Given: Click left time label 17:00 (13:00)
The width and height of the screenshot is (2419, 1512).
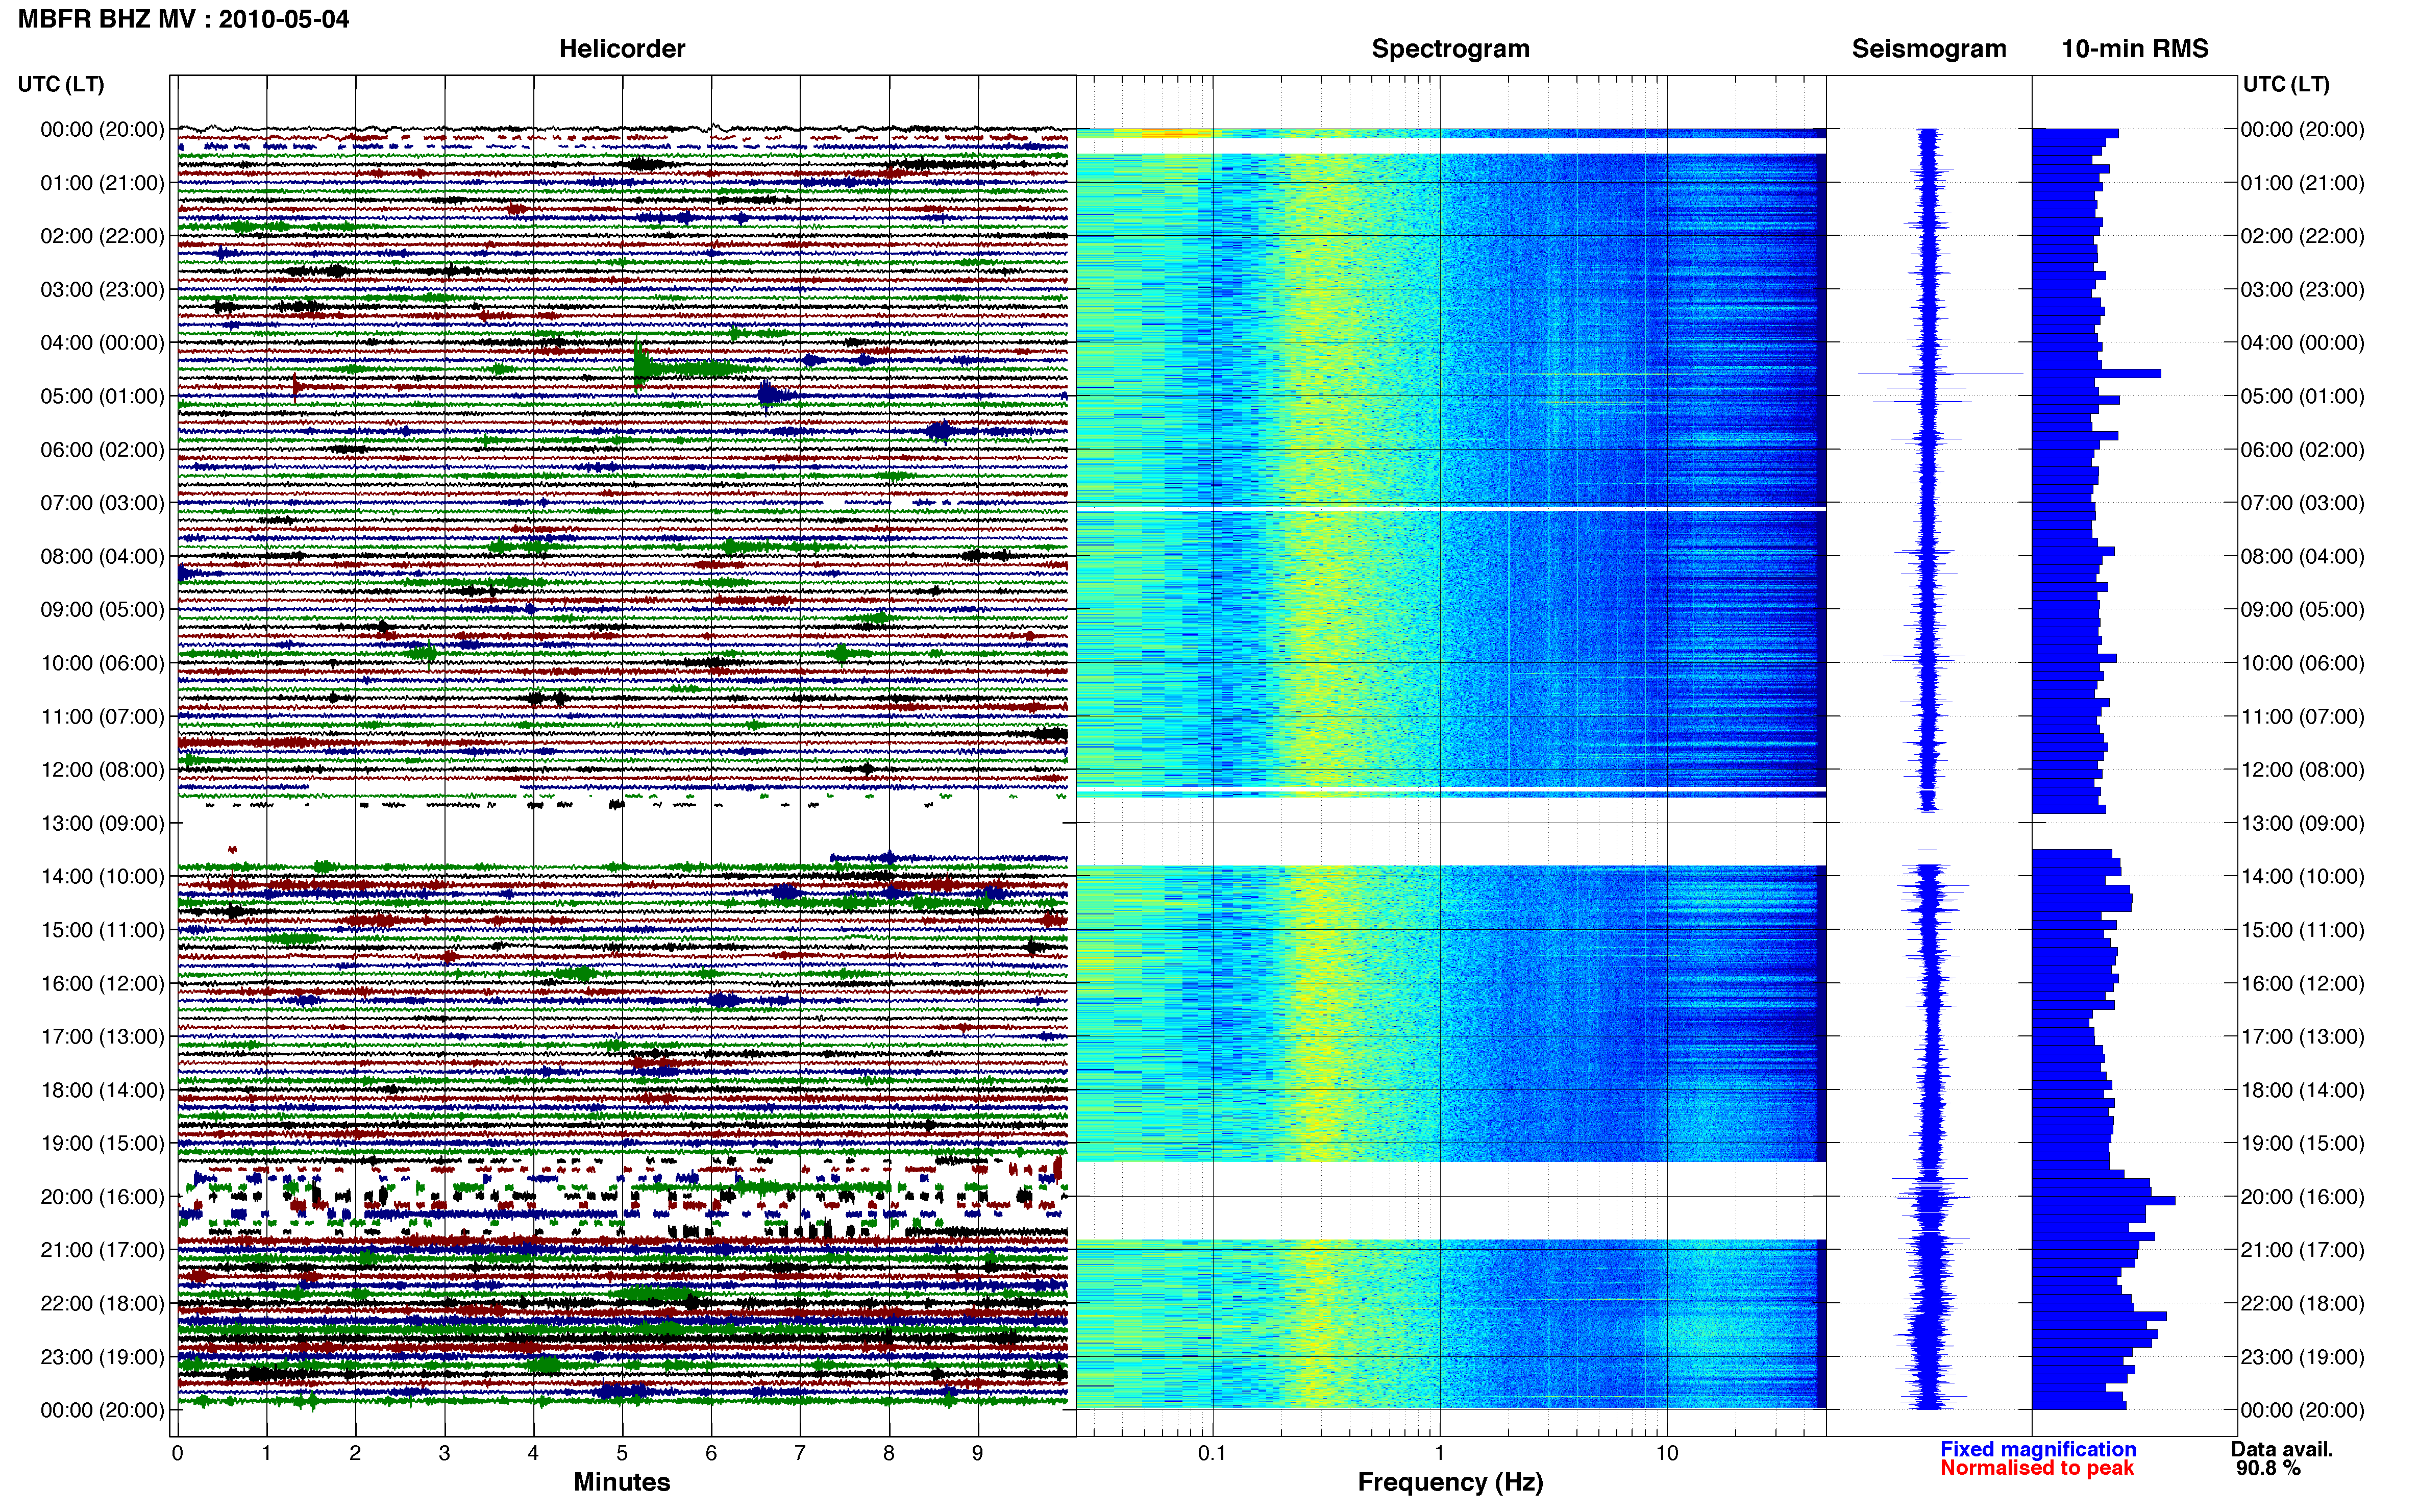Looking at the screenshot, I should click(x=102, y=1037).
